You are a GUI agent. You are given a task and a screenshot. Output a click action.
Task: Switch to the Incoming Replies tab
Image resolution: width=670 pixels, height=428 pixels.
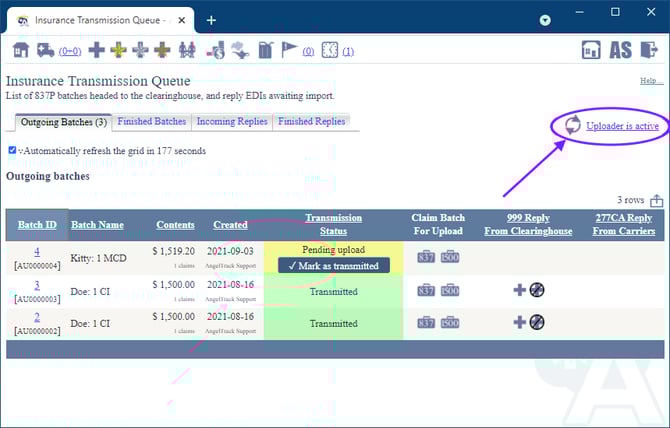click(x=231, y=122)
